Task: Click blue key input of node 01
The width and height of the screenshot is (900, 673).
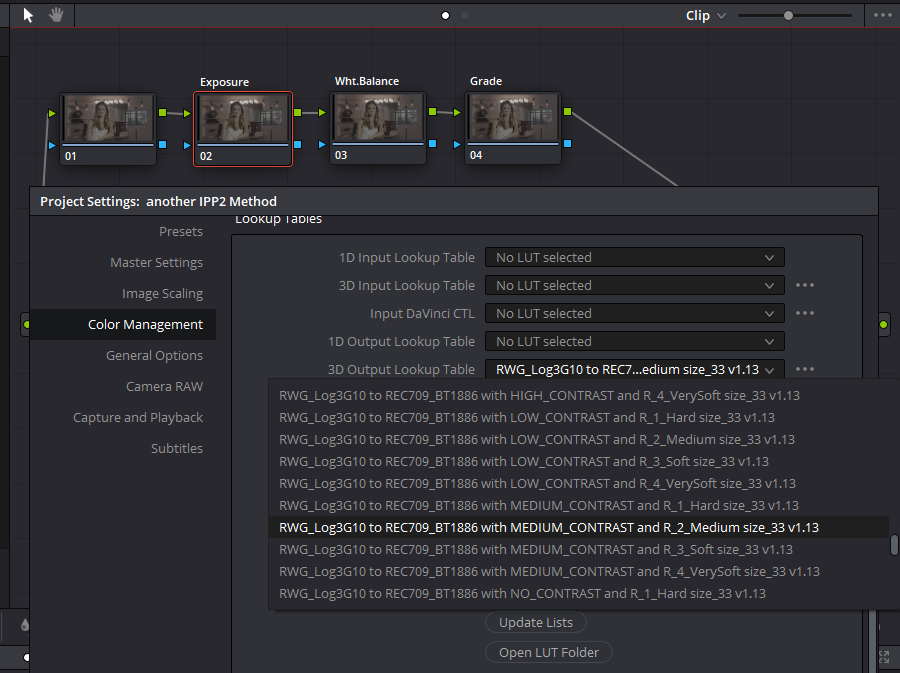Action: pyautogui.click(x=52, y=145)
